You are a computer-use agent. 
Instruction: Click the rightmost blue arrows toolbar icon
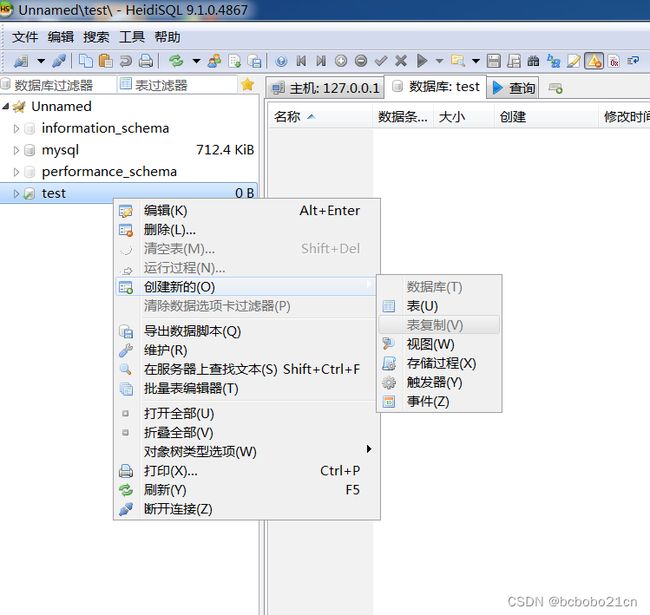click(633, 61)
